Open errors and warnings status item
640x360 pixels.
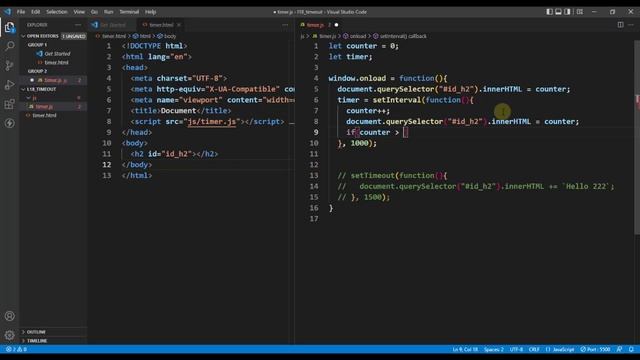(16, 349)
